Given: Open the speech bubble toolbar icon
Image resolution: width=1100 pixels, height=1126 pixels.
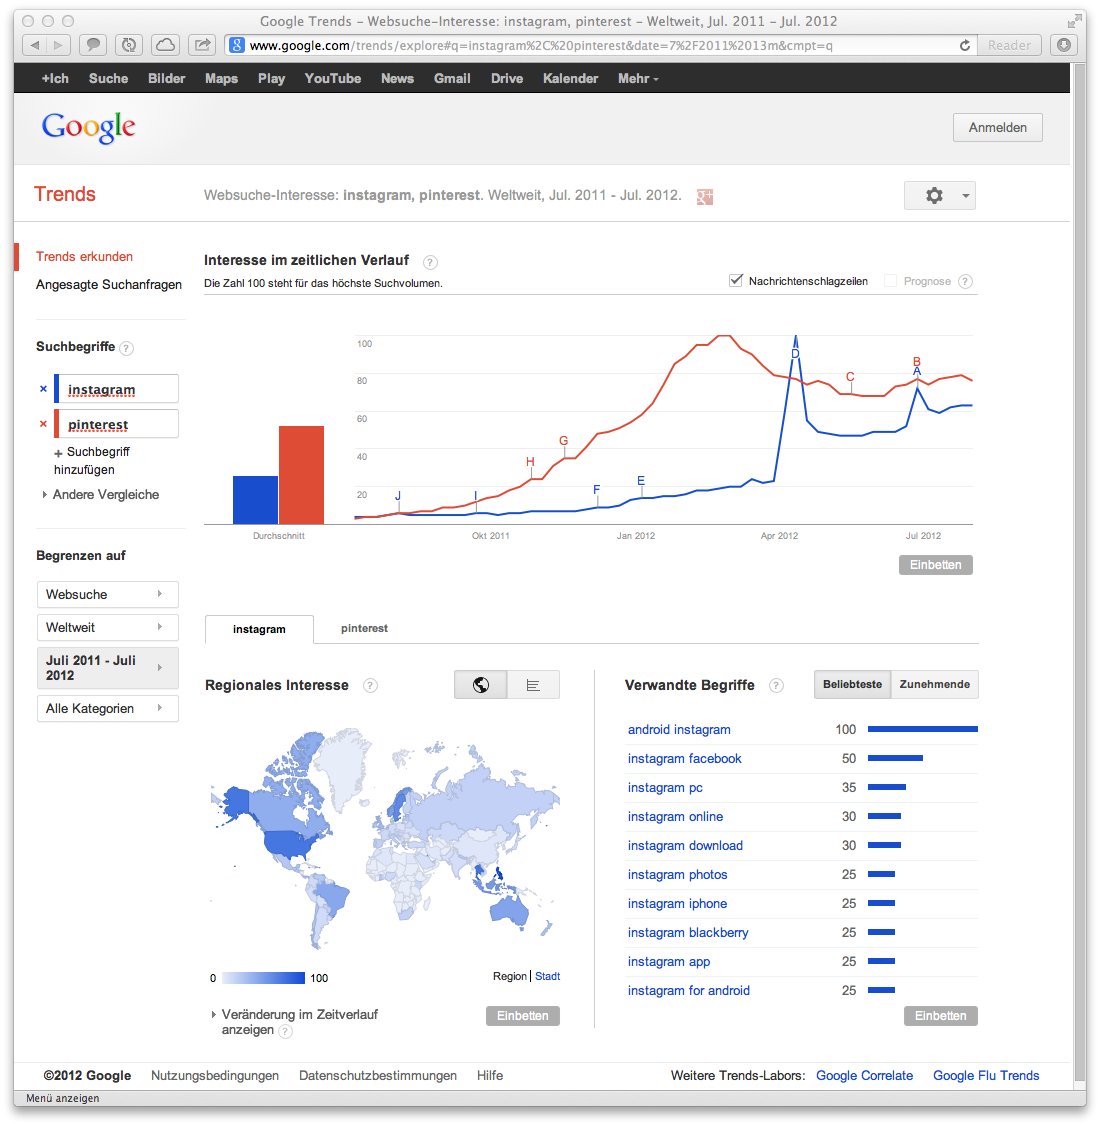Looking at the screenshot, I should tap(93, 45).
